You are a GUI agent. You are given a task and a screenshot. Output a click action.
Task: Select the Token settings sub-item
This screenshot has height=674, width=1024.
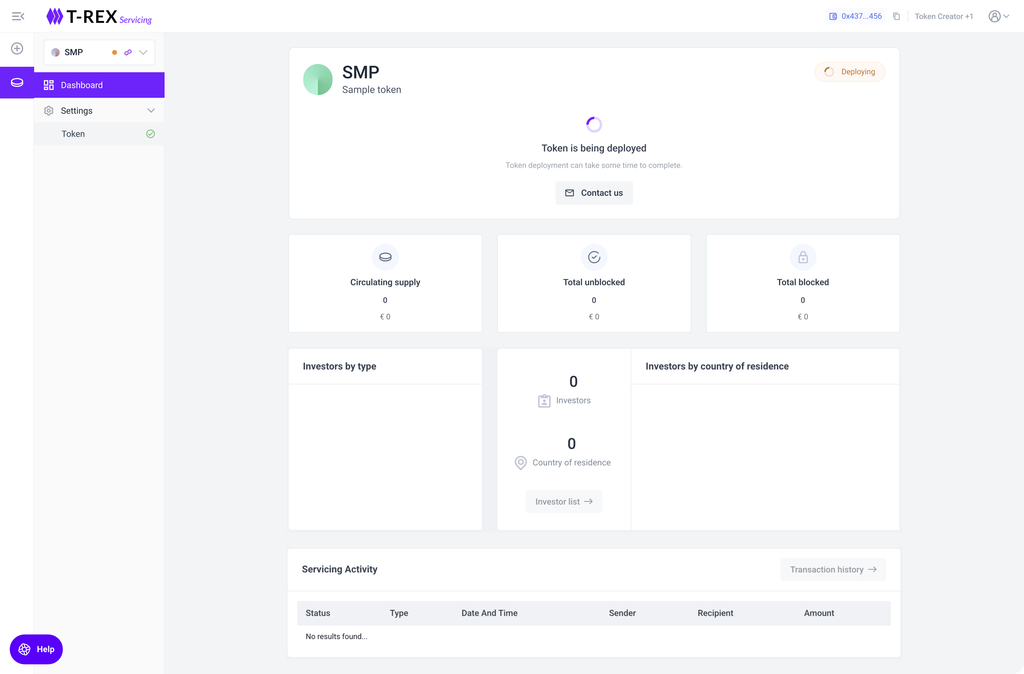point(99,134)
